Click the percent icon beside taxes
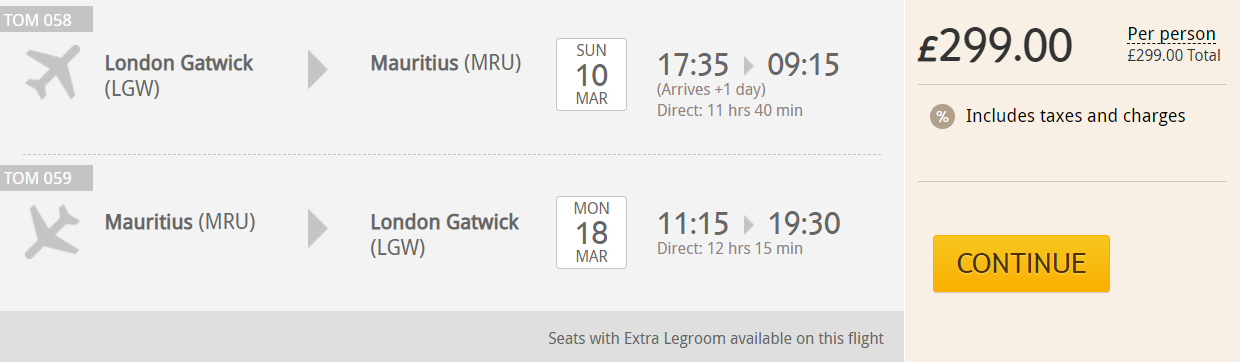 coord(942,116)
